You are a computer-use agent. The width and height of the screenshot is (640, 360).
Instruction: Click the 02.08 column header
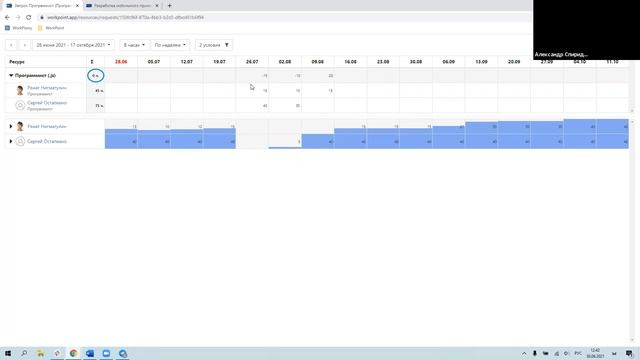[285, 62]
